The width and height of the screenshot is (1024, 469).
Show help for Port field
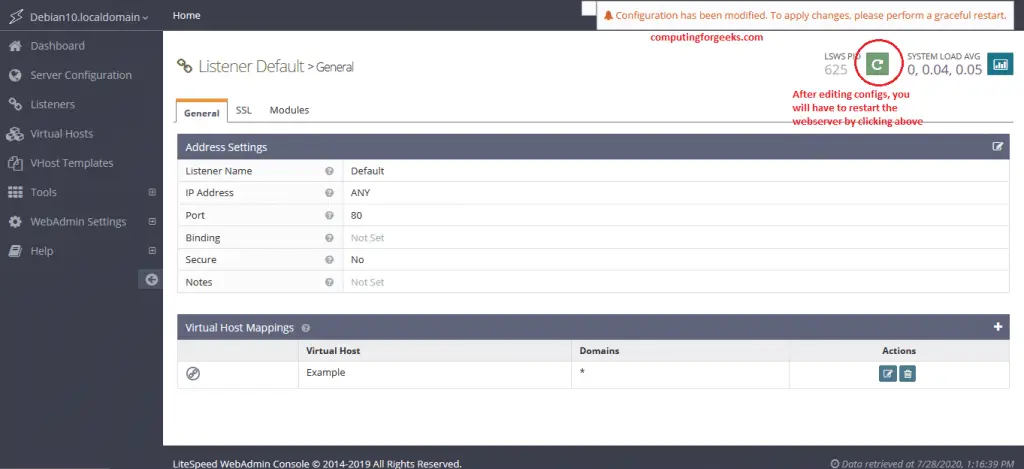[x=330, y=216]
